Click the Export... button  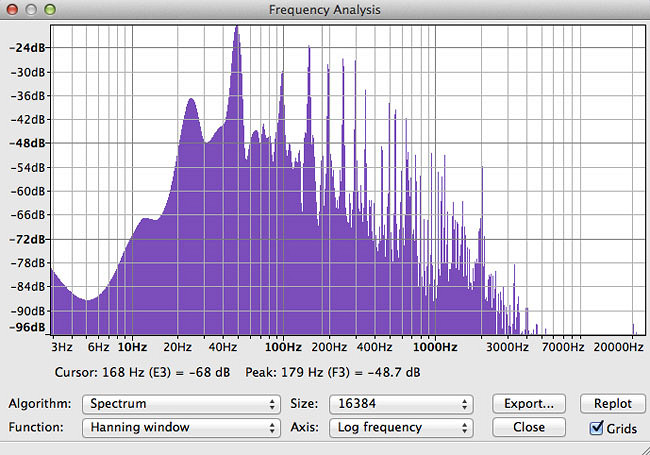pos(529,404)
